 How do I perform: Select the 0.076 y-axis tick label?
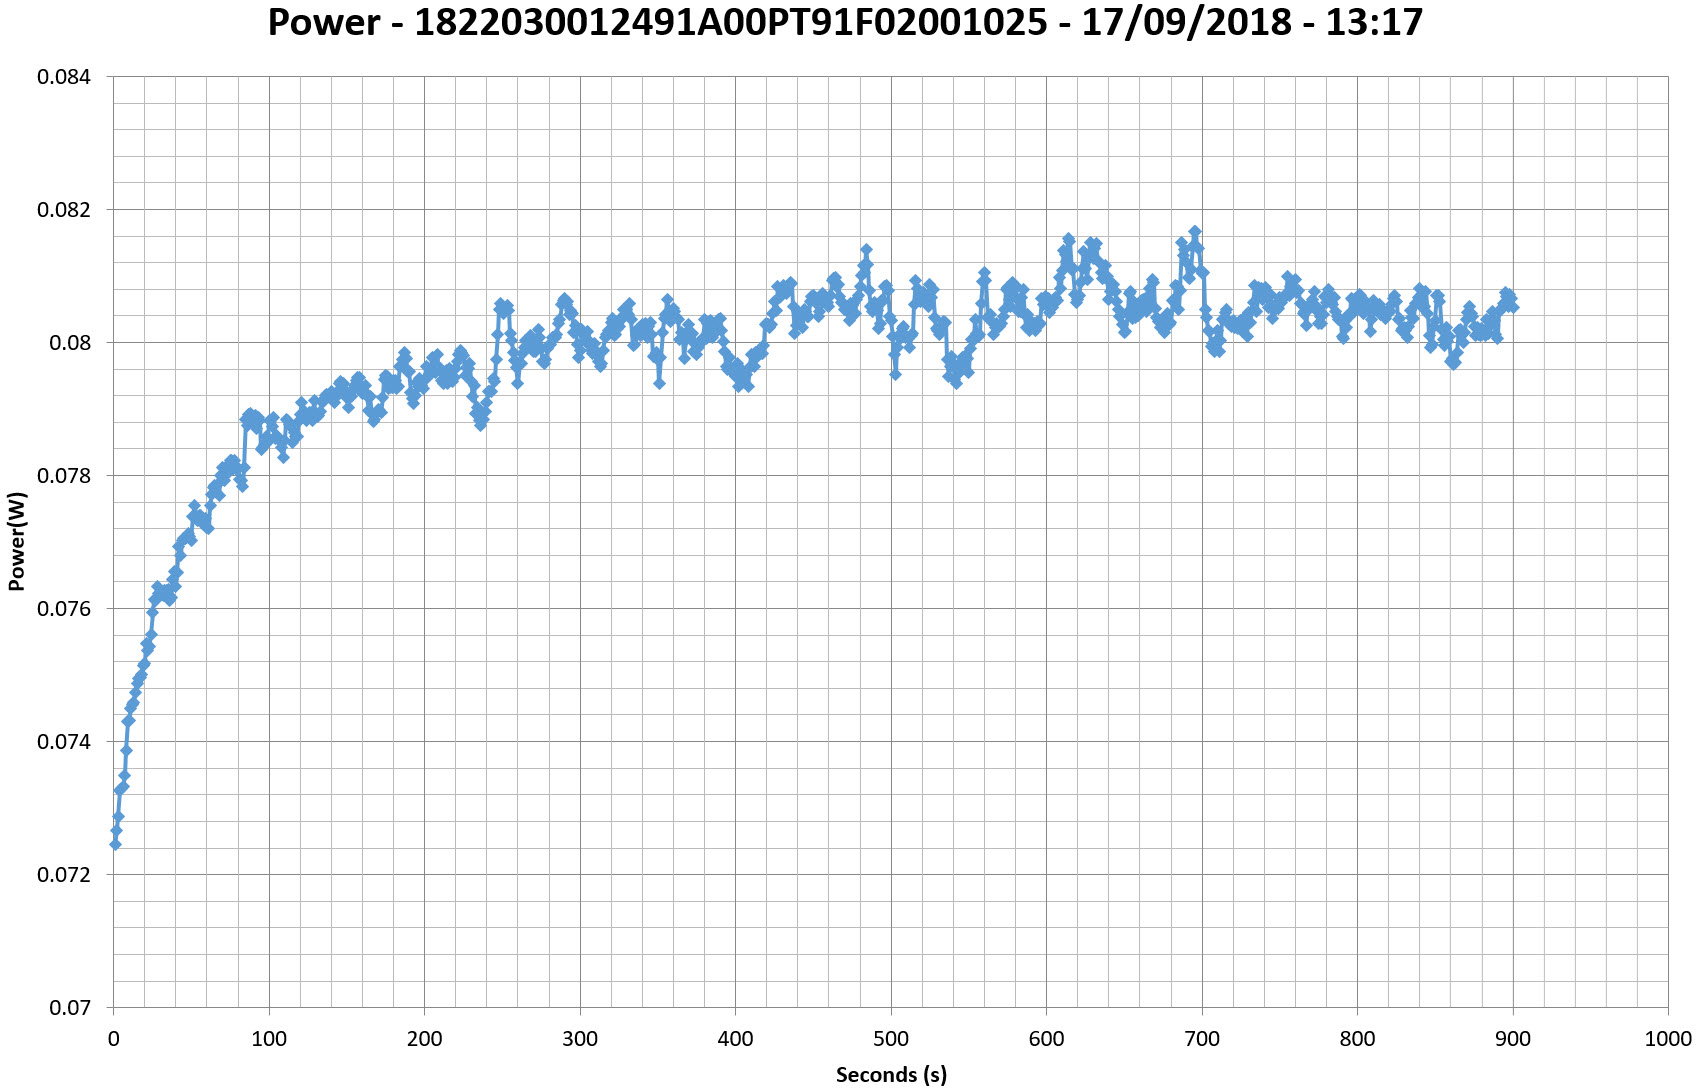(63, 609)
